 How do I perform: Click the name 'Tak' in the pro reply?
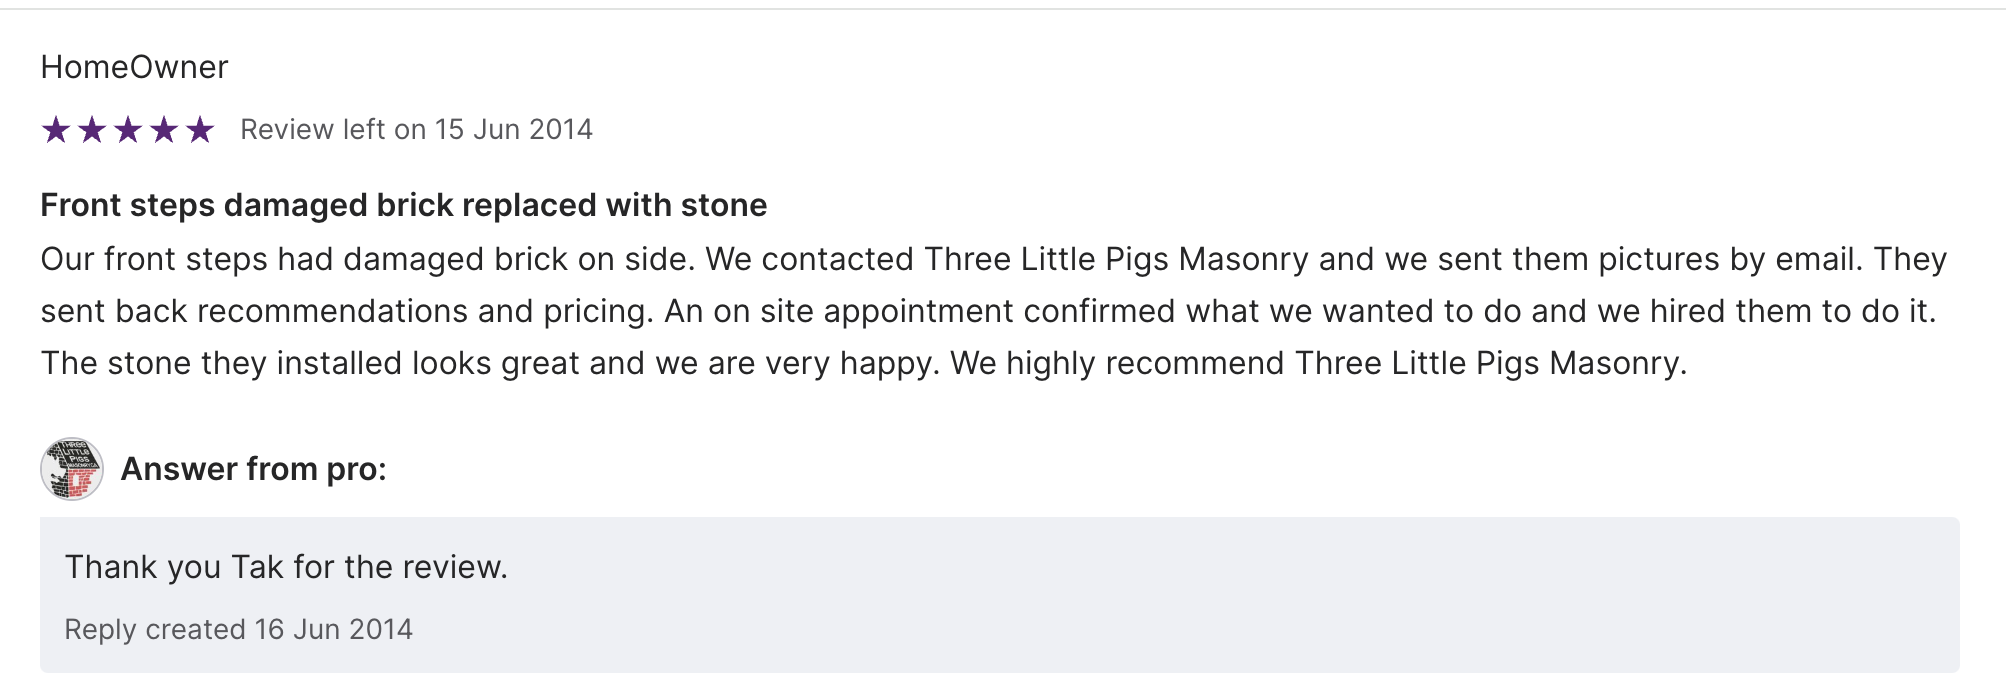[257, 567]
